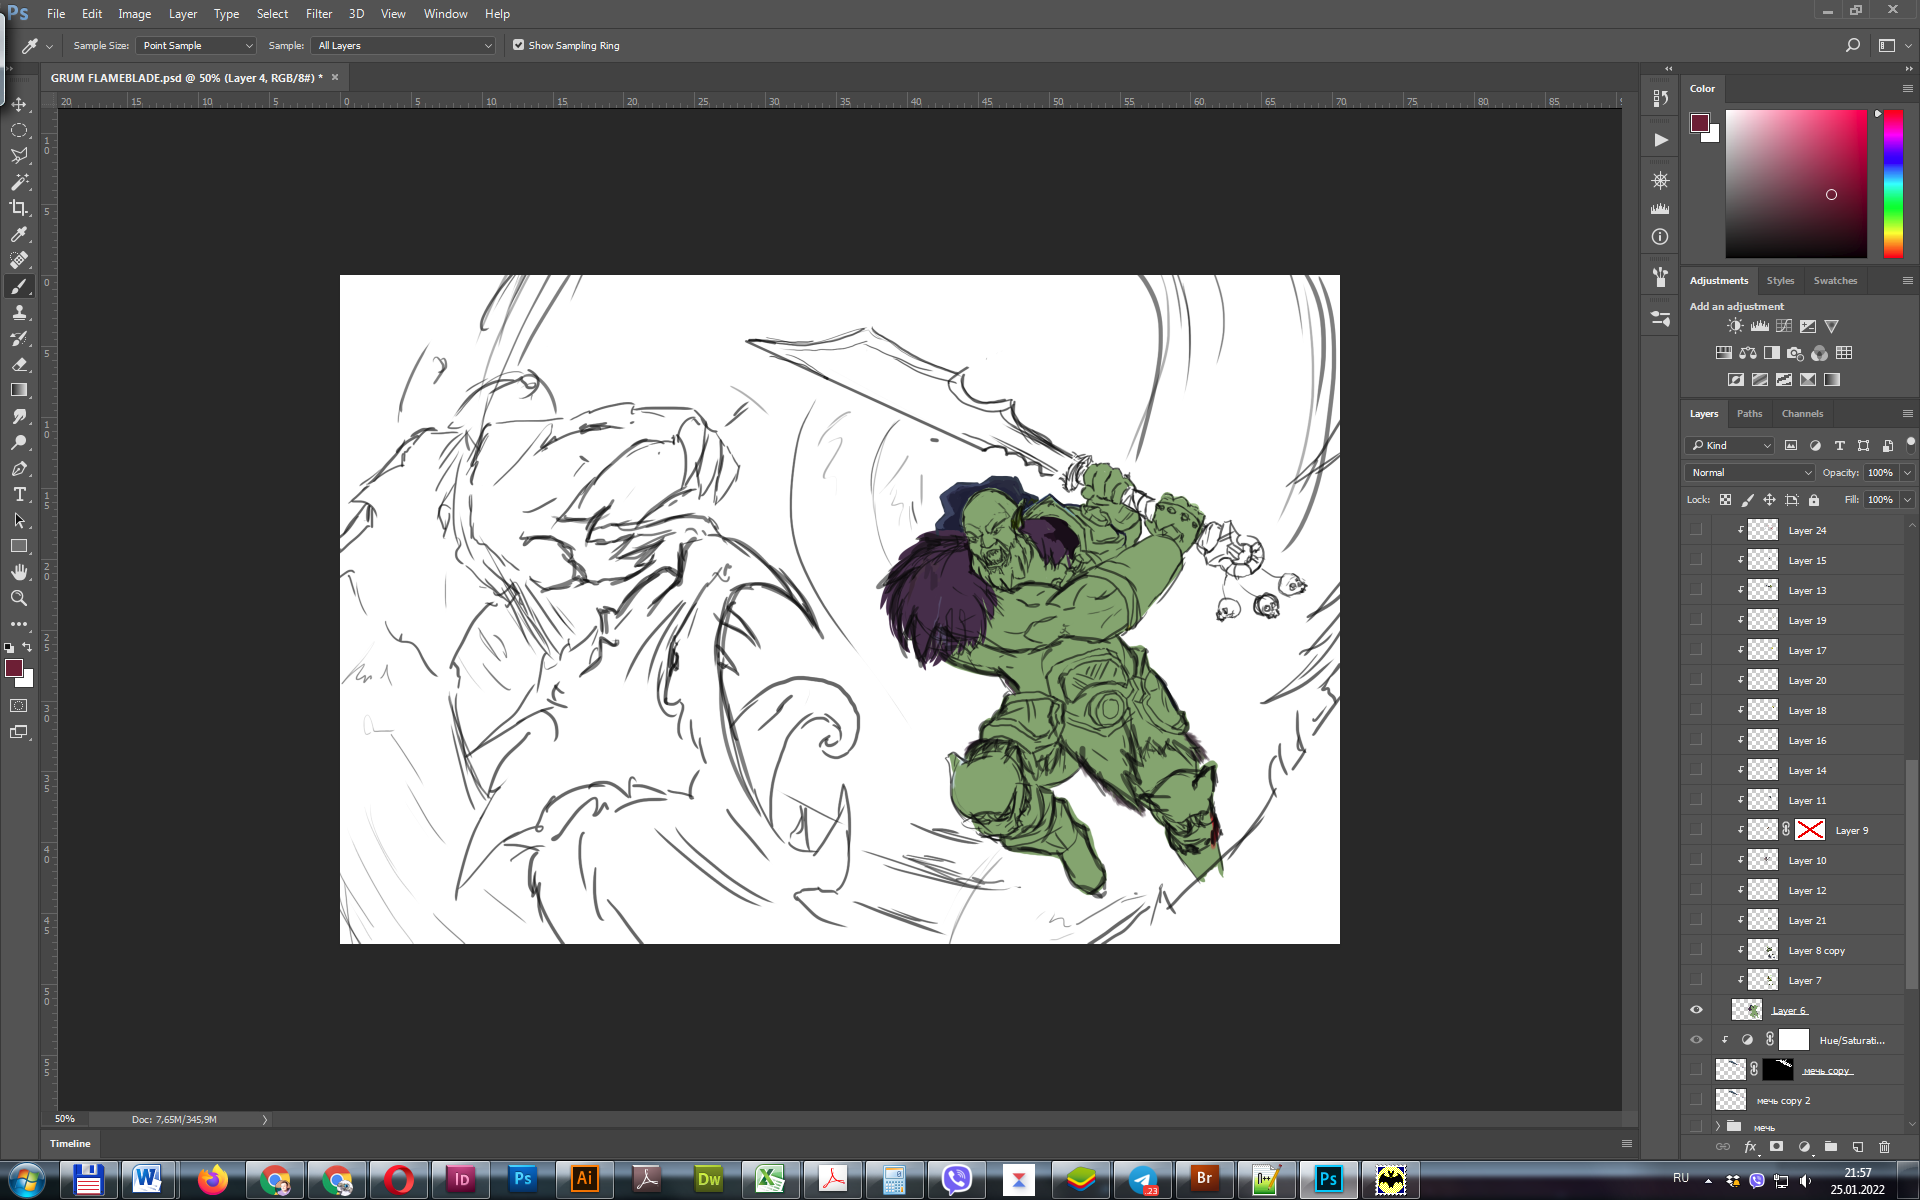The image size is (1920, 1200).
Task: Create a new group folder icon
Action: tap(1830, 1147)
